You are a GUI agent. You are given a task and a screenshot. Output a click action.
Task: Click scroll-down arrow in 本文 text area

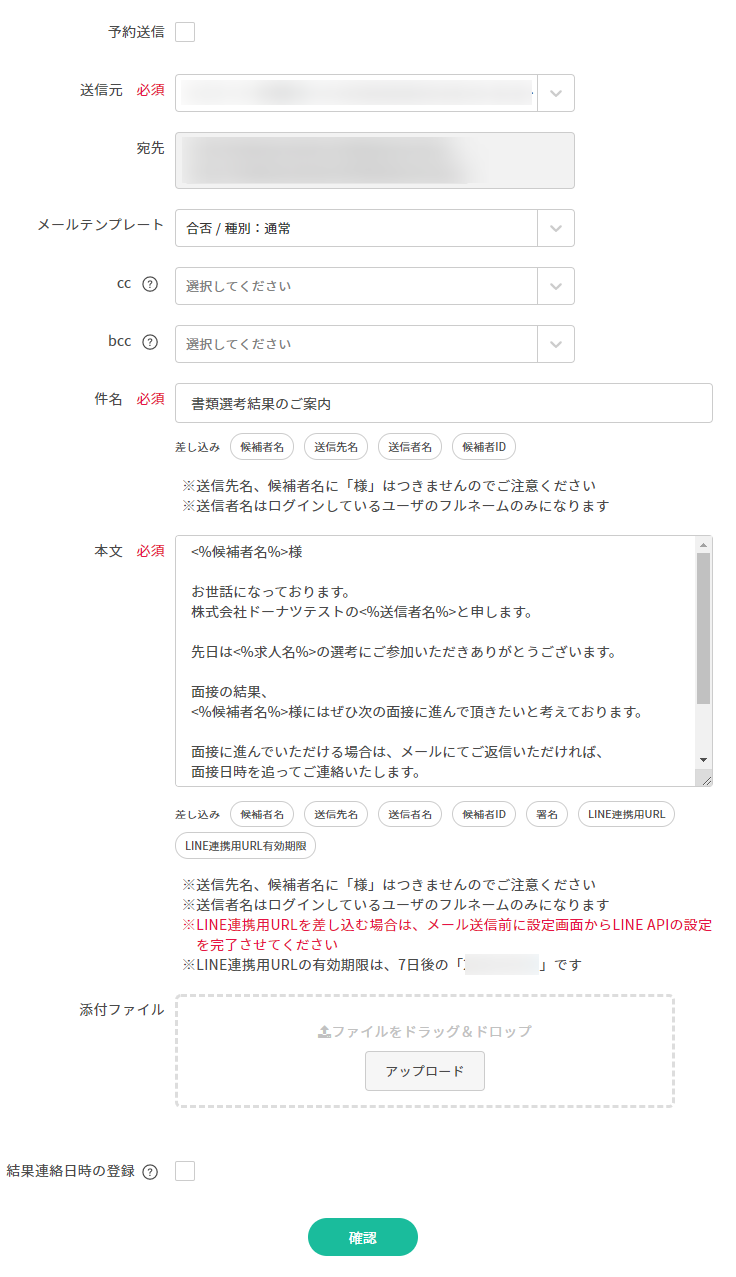(x=703, y=760)
